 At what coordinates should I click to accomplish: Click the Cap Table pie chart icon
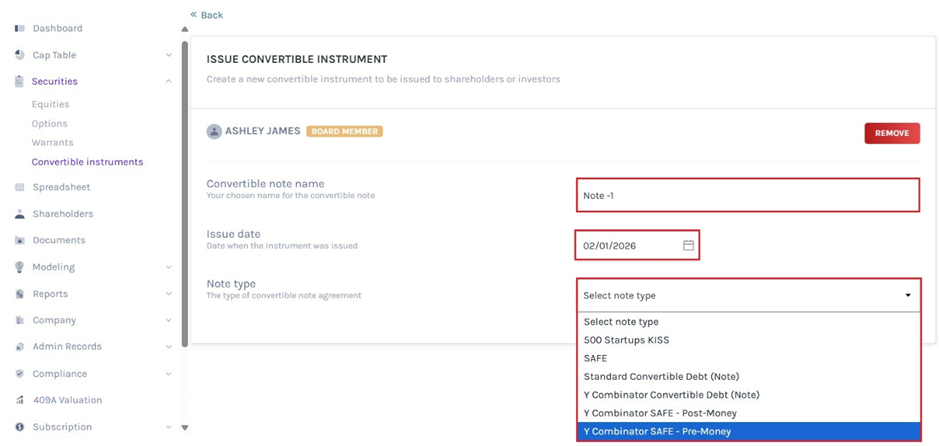(20, 55)
